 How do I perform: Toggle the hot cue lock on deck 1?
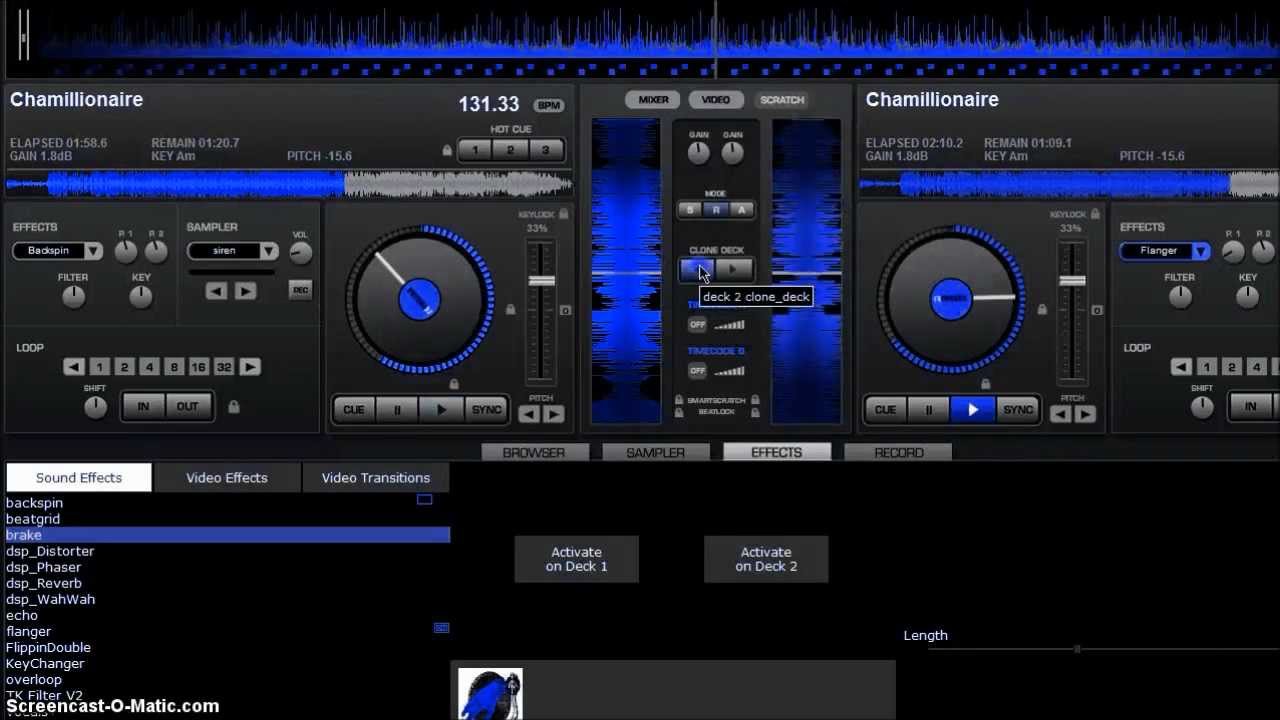click(x=447, y=150)
